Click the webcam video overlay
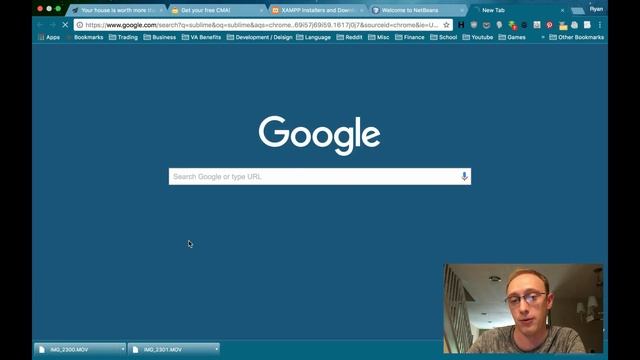The width and height of the screenshot is (640, 360). point(523,309)
